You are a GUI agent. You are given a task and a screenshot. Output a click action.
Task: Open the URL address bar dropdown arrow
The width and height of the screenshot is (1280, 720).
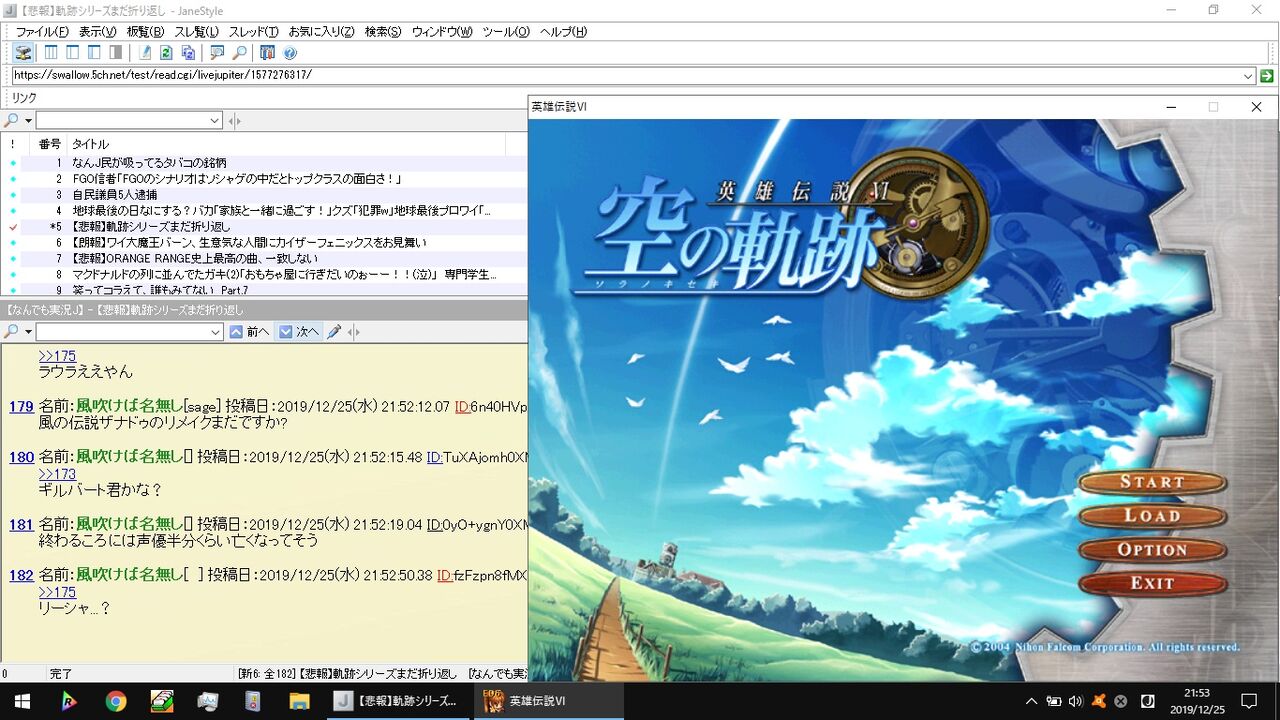click(x=1248, y=76)
